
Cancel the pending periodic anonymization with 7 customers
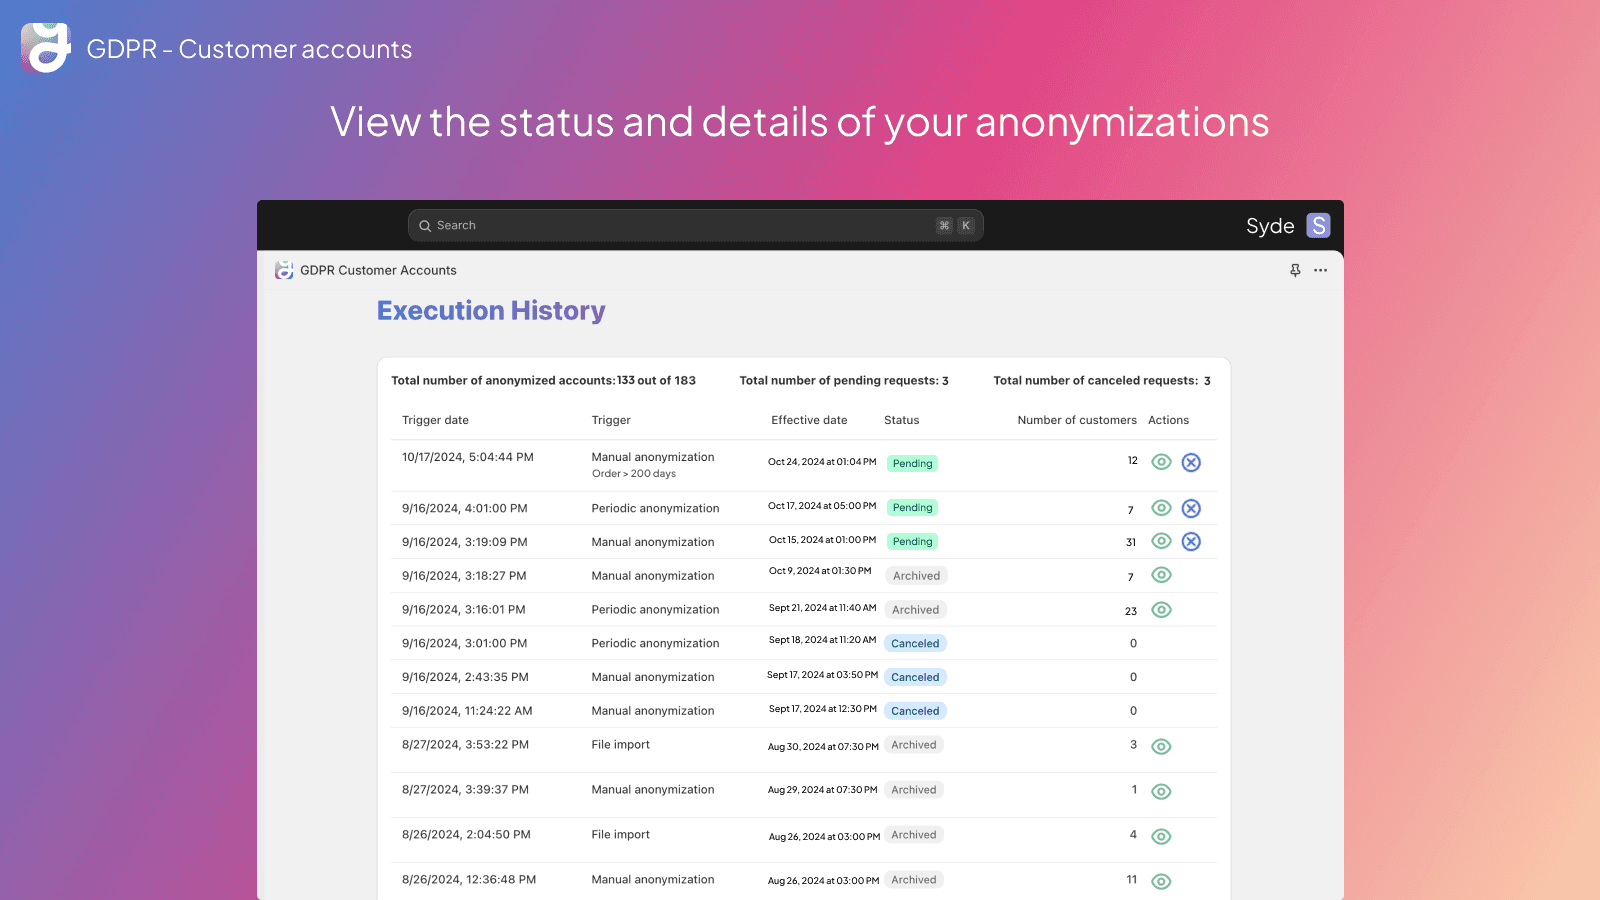click(1191, 508)
